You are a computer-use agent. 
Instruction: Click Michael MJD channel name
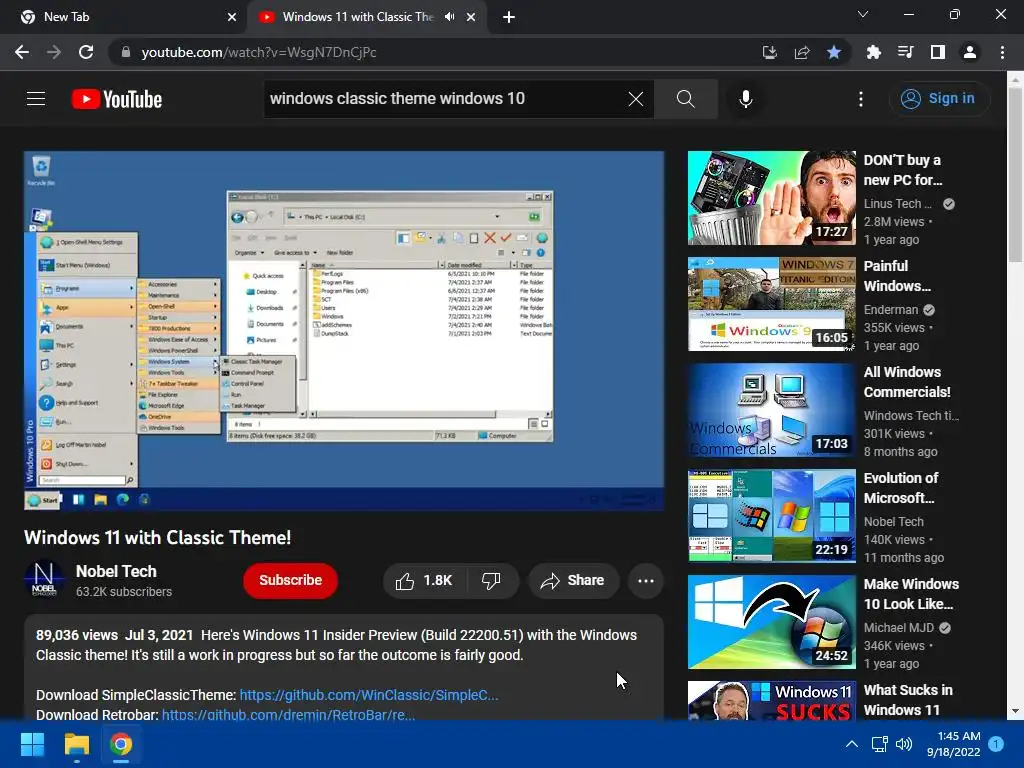pos(899,628)
